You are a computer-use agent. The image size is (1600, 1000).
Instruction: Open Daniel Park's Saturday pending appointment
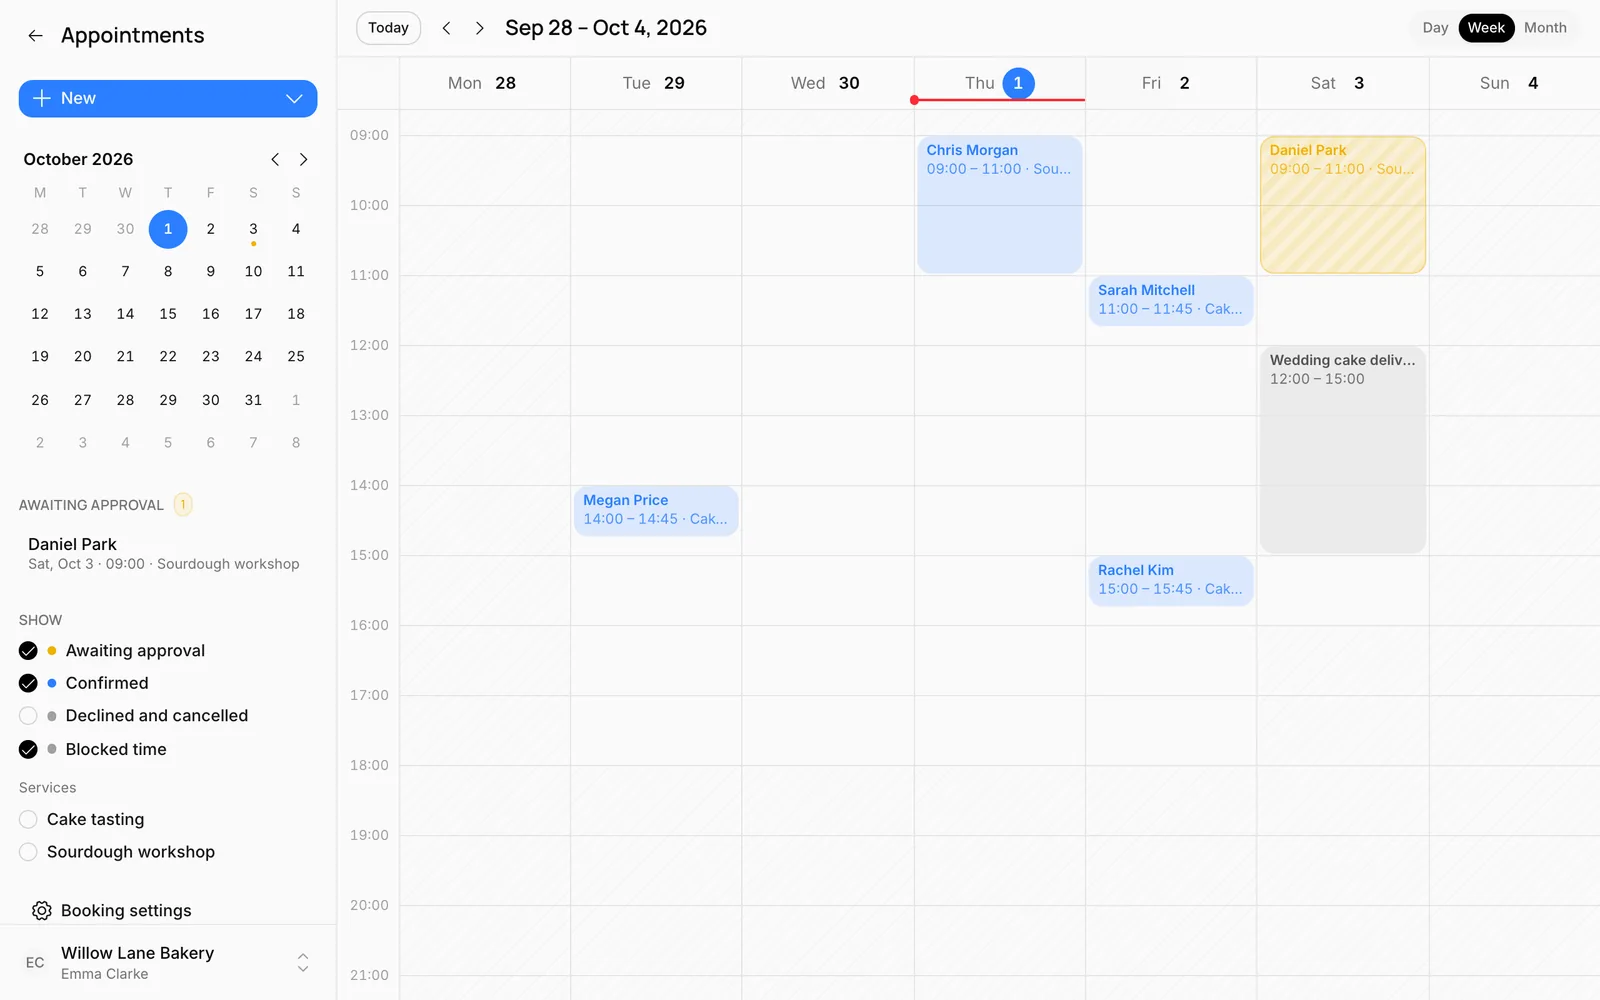click(1342, 204)
